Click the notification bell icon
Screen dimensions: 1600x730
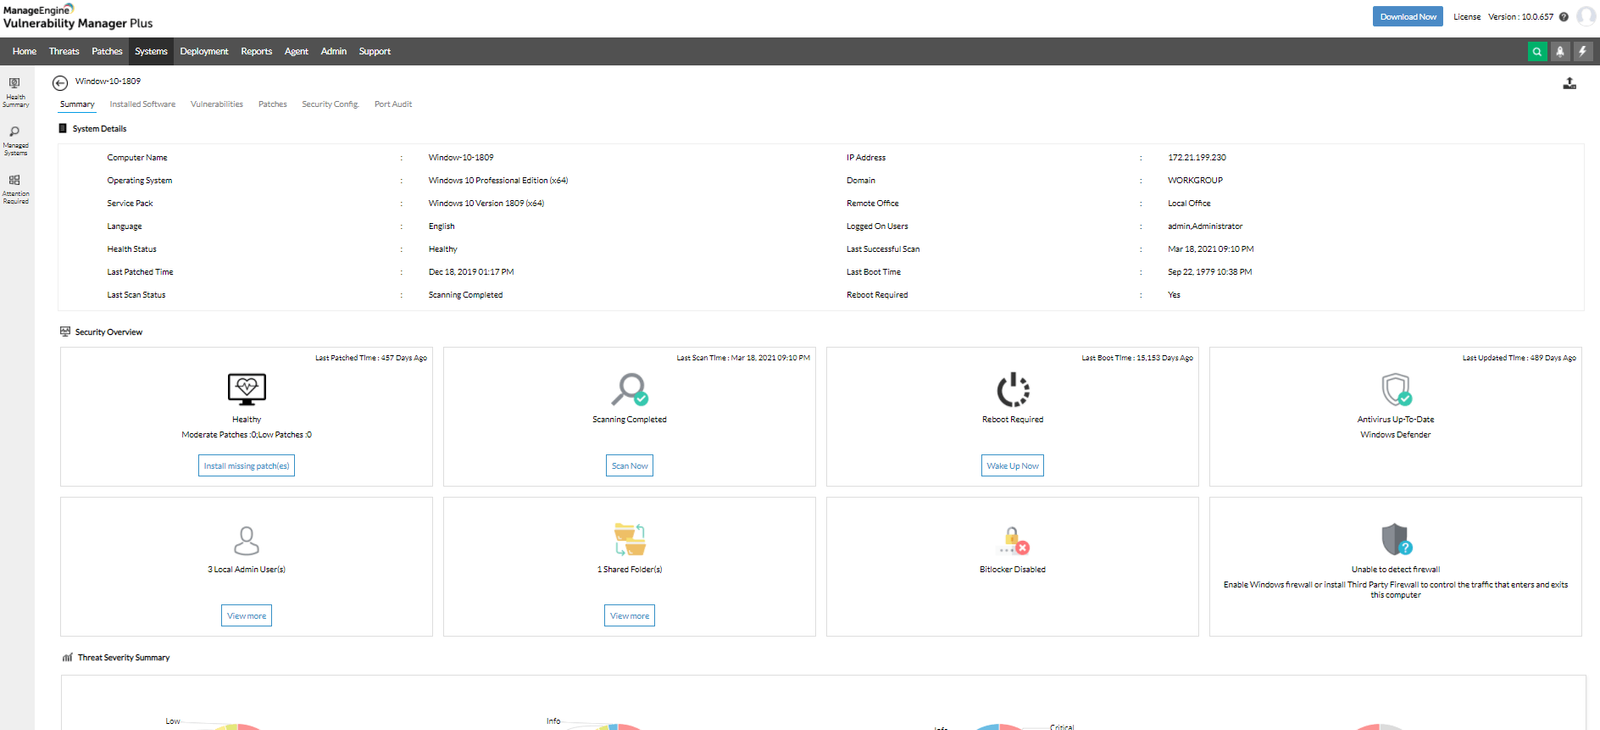pyautogui.click(x=1560, y=52)
